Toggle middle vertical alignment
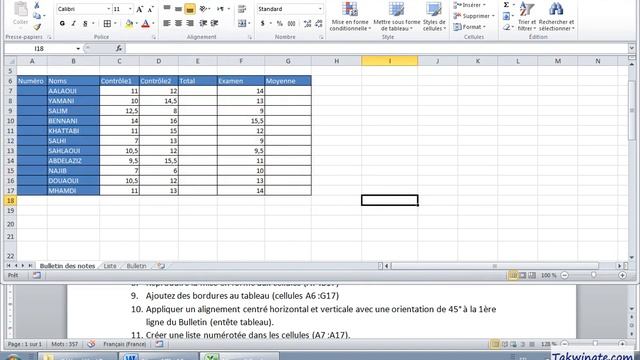 (178, 9)
